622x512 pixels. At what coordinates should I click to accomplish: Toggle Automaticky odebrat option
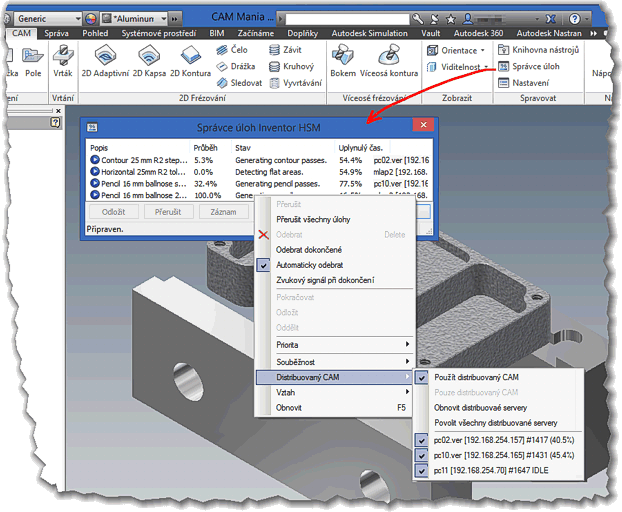309,265
